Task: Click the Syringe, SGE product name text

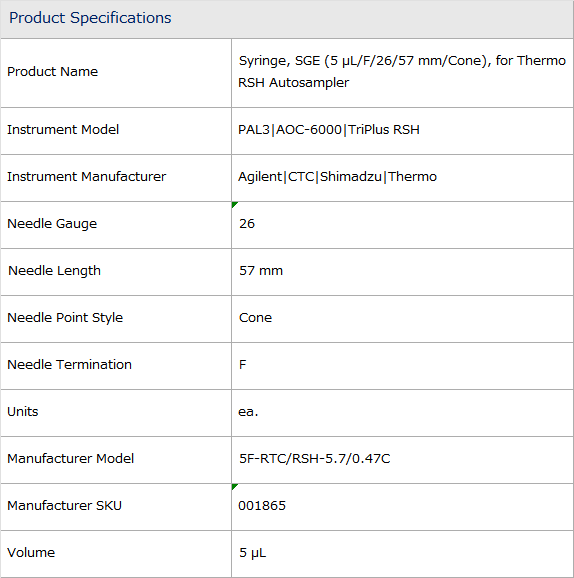Action: click(x=402, y=72)
